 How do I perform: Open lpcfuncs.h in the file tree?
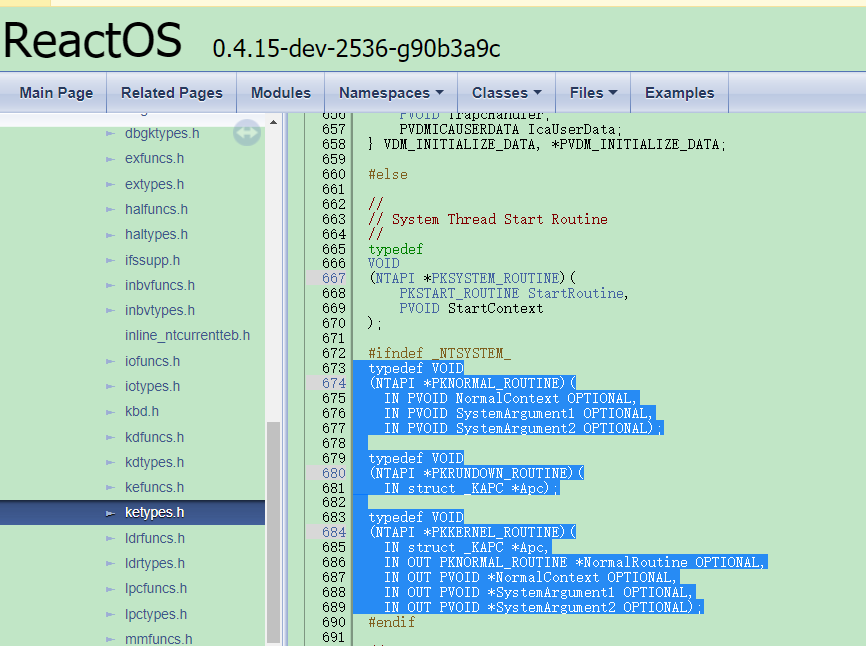[156, 589]
